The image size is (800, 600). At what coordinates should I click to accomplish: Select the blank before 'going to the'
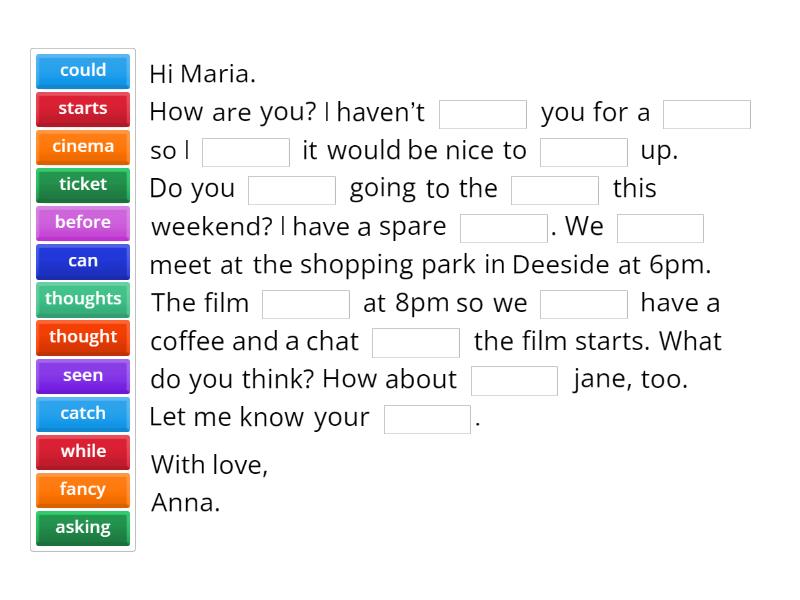(x=292, y=190)
